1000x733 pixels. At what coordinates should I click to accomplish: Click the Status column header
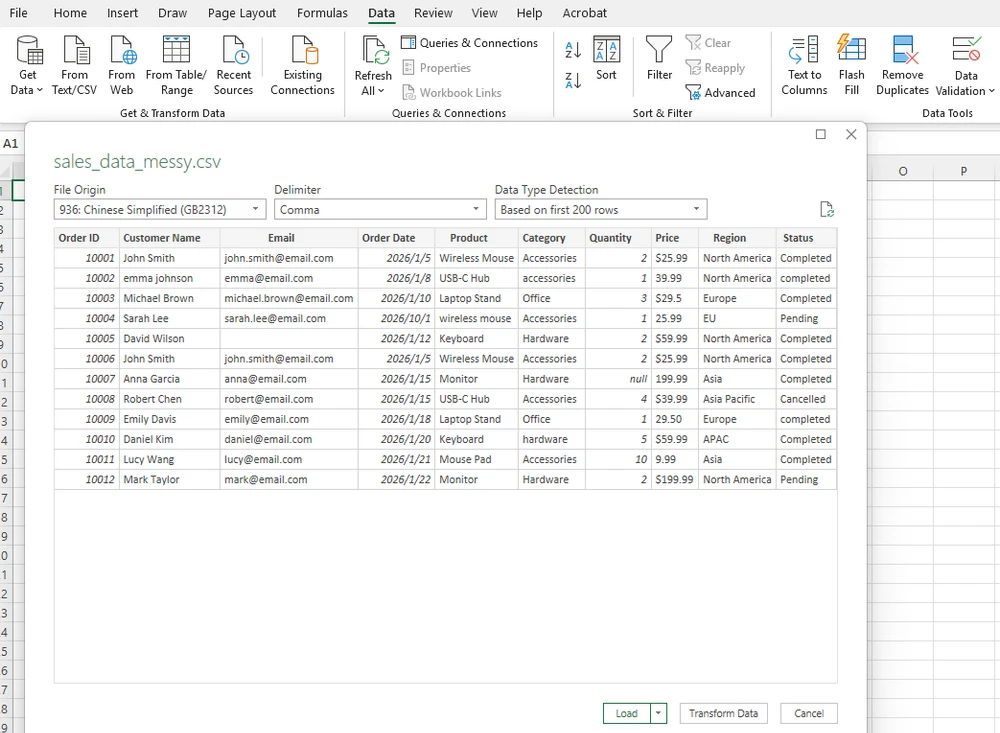tap(806, 238)
